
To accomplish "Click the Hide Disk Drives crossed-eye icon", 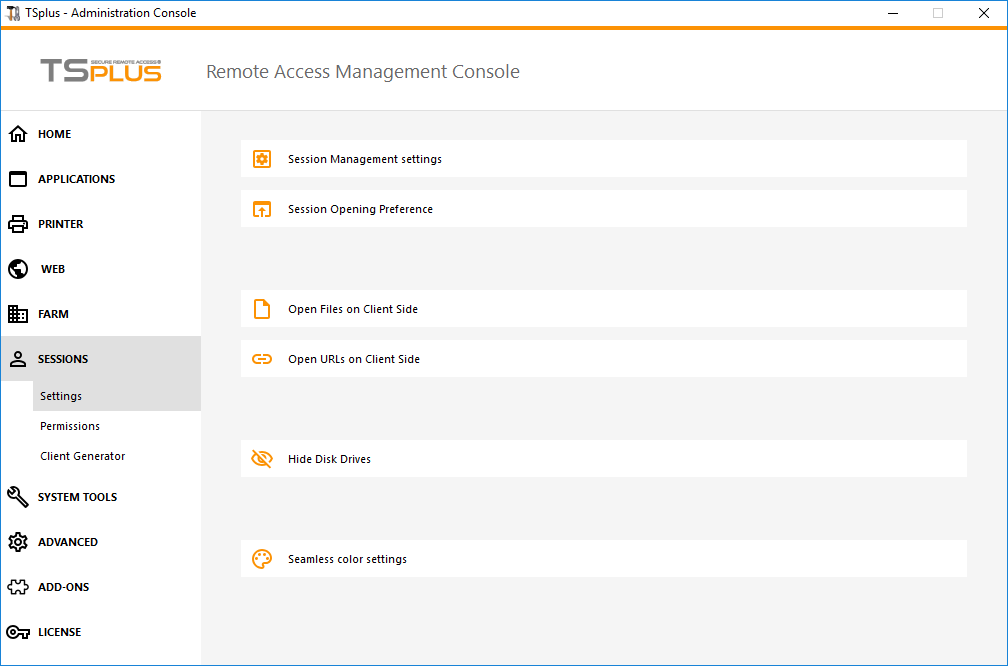I will tap(261, 458).
